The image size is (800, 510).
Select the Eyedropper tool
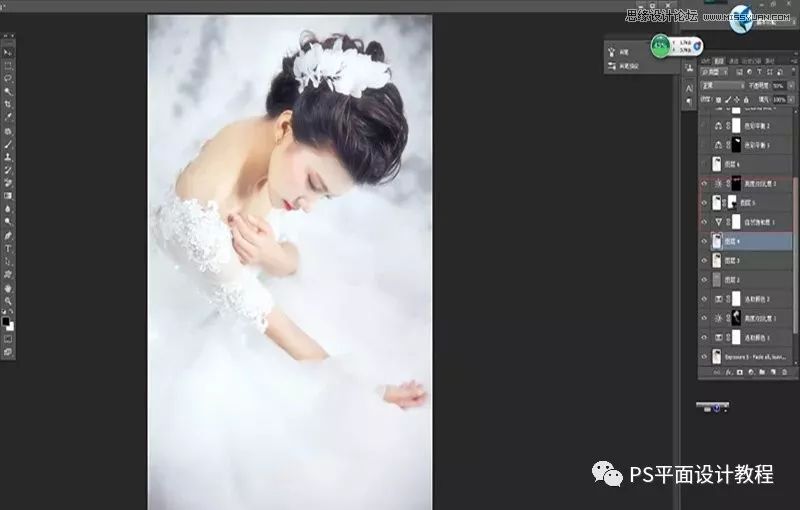(8, 117)
